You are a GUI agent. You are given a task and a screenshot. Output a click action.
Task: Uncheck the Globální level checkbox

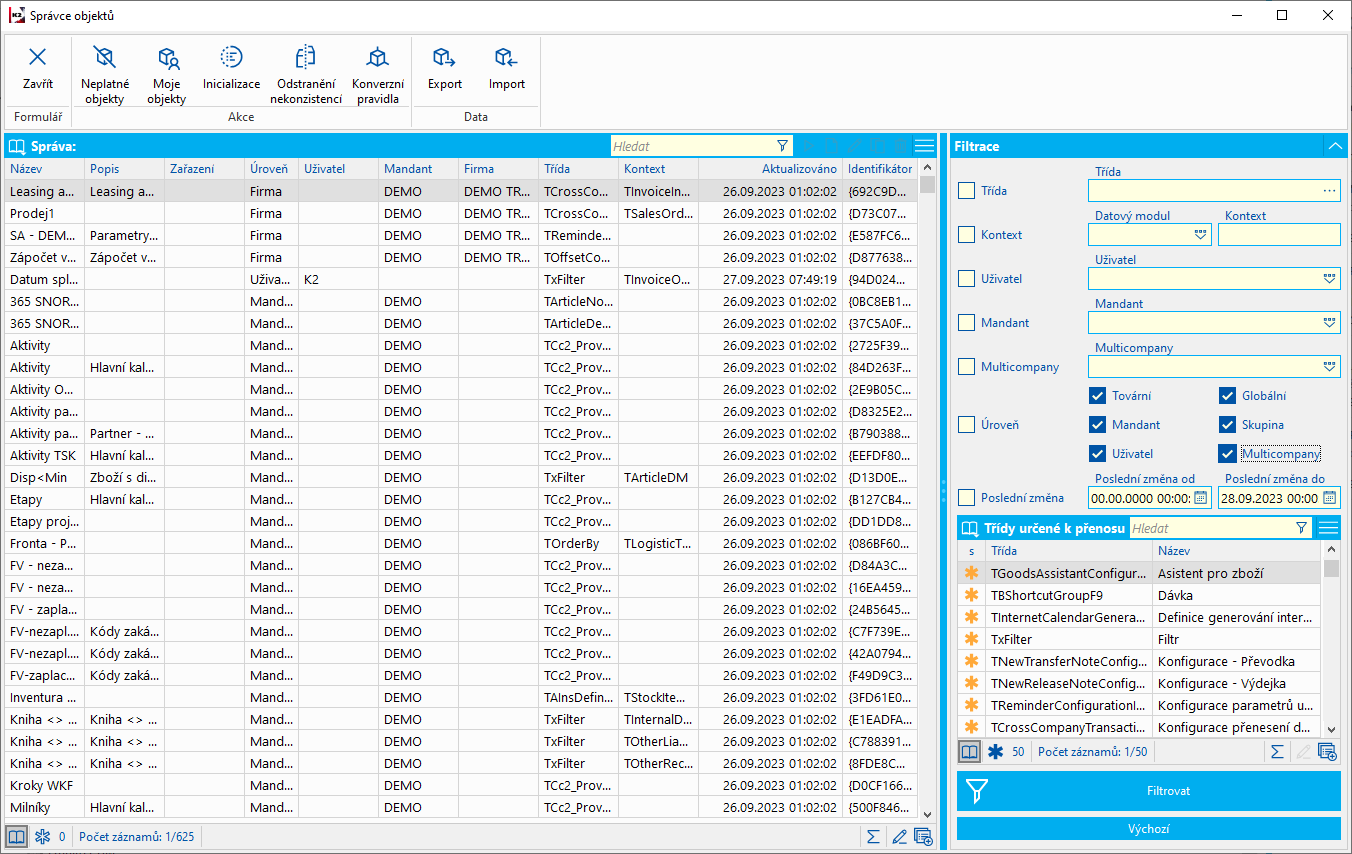[1228, 396]
